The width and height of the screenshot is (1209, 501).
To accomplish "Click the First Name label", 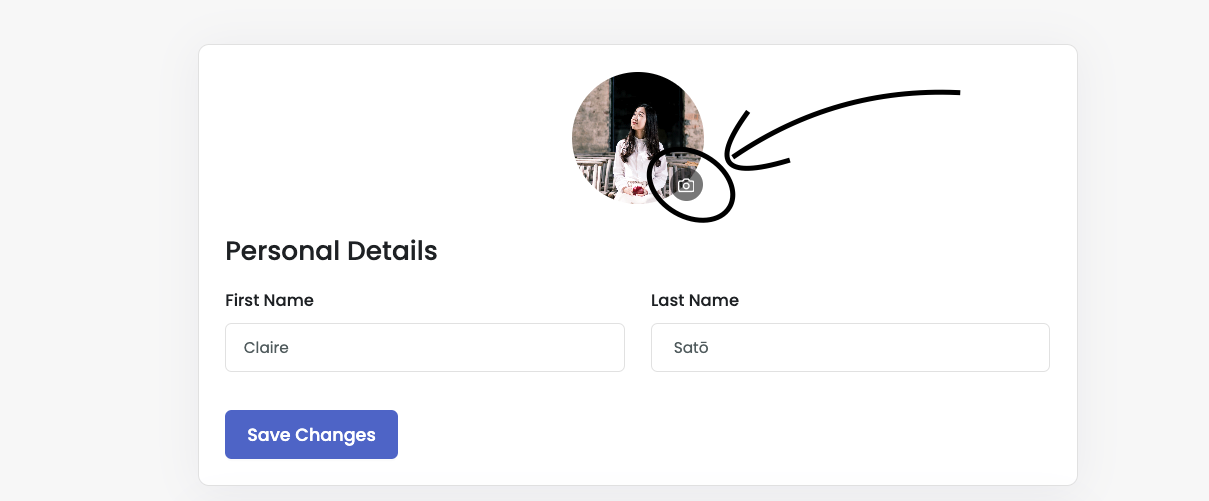I will tap(269, 300).
